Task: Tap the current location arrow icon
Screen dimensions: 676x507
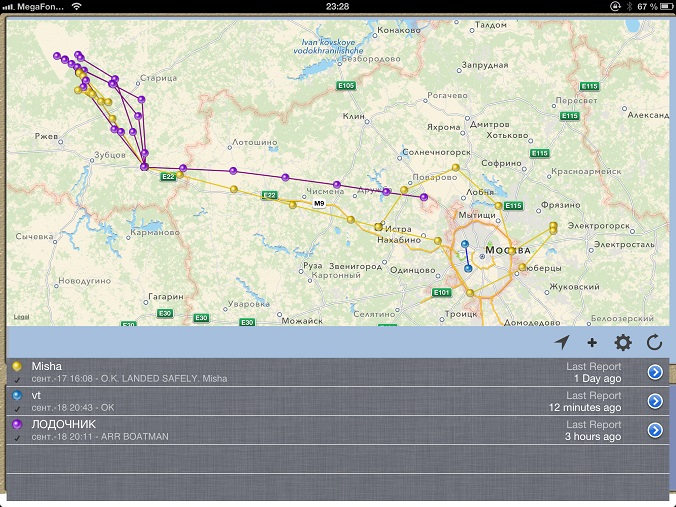Action: (x=562, y=343)
